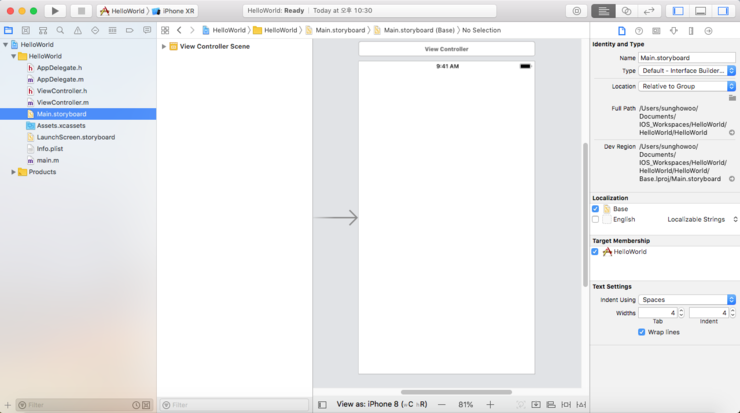Open the Attributes inspector tab

(x=673, y=30)
